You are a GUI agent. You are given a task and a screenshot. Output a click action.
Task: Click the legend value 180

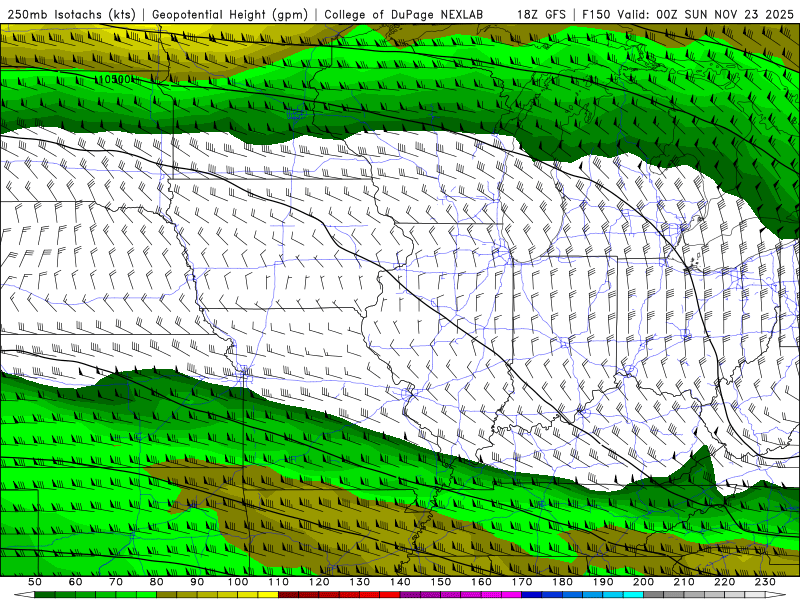(562, 582)
